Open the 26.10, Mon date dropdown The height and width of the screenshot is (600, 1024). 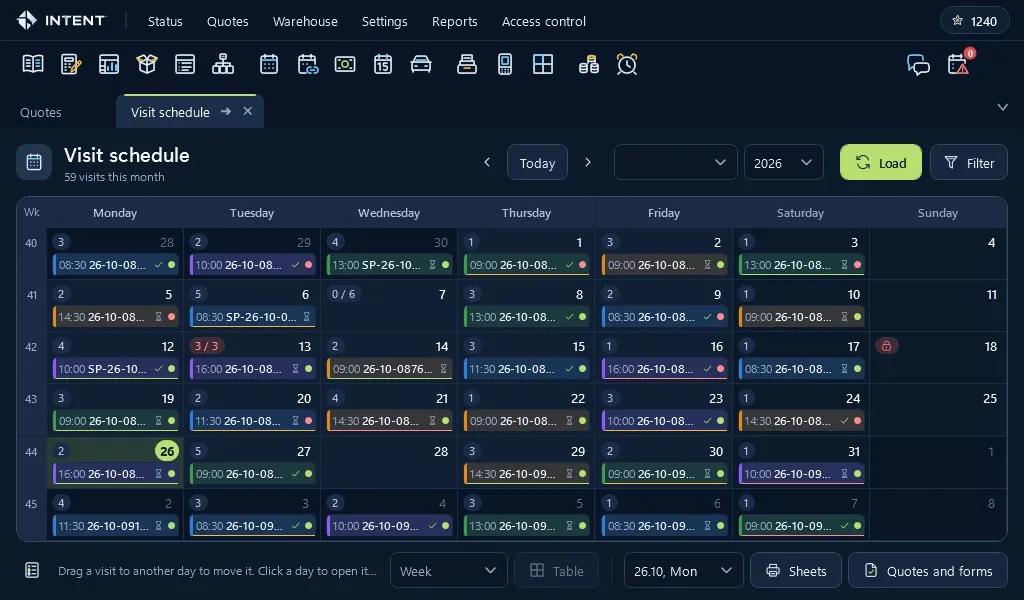[683, 571]
